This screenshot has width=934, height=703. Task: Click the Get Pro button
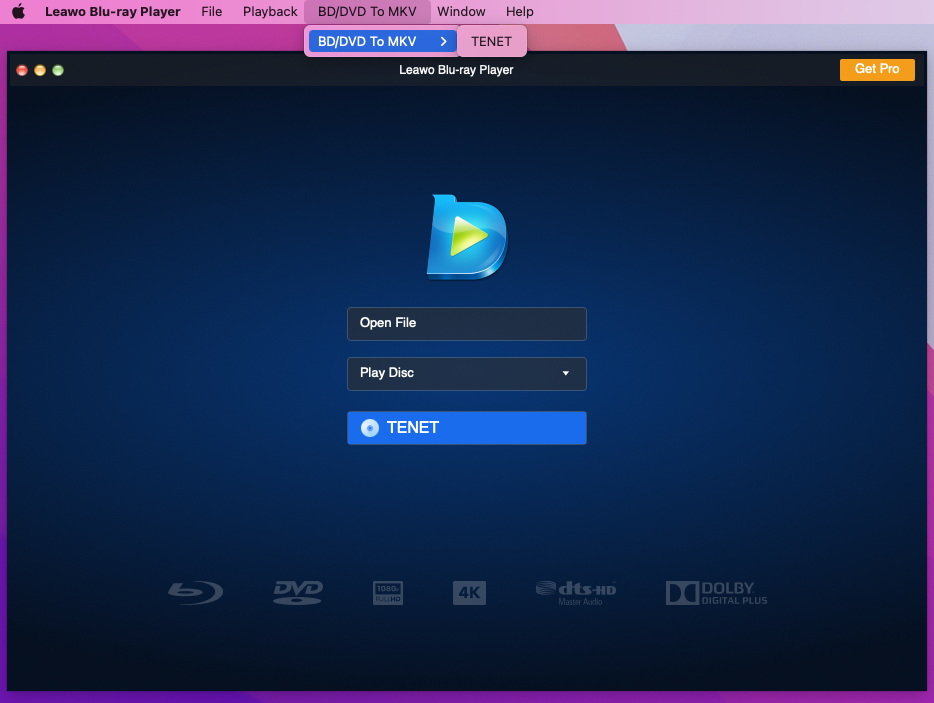tap(877, 69)
